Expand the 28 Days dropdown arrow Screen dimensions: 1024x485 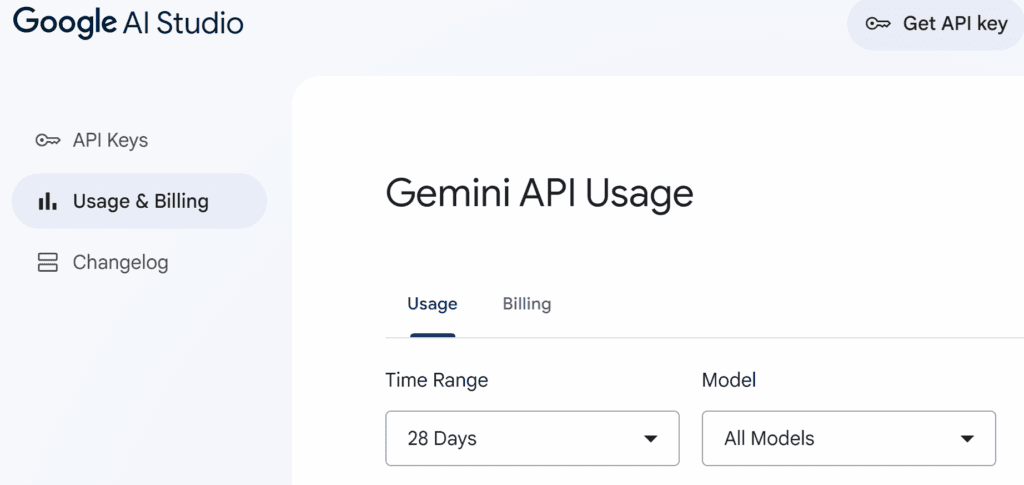point(651,439)
